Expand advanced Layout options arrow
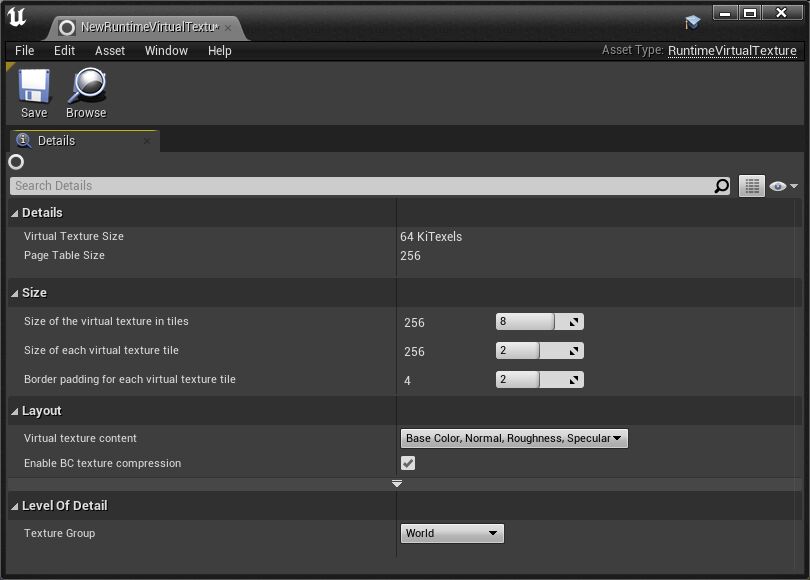The width and height of the screenshot is (810, 580). click(x=397, y=484)
